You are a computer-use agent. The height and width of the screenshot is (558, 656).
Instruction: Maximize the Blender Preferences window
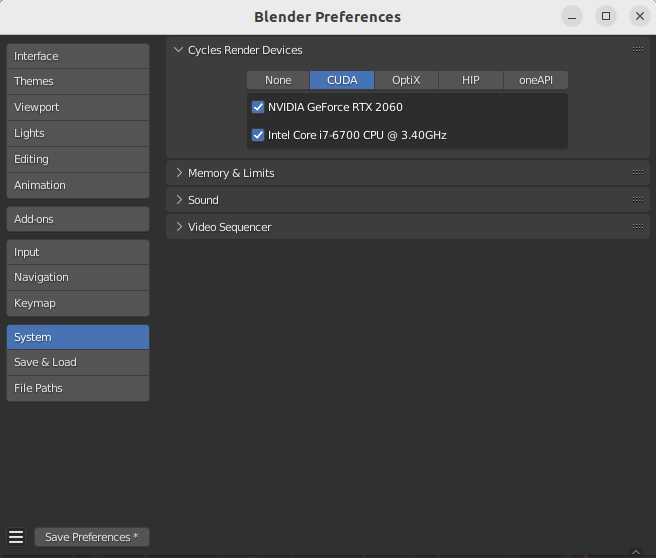[606, 16]
